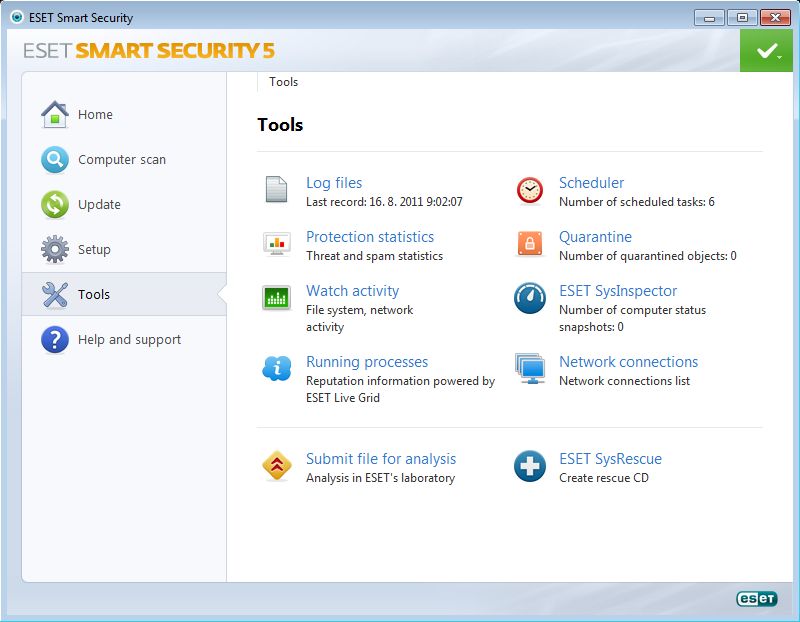Open the Computer scan section
This screenshot has height=622, width=800.
click(x=124, y=160)
